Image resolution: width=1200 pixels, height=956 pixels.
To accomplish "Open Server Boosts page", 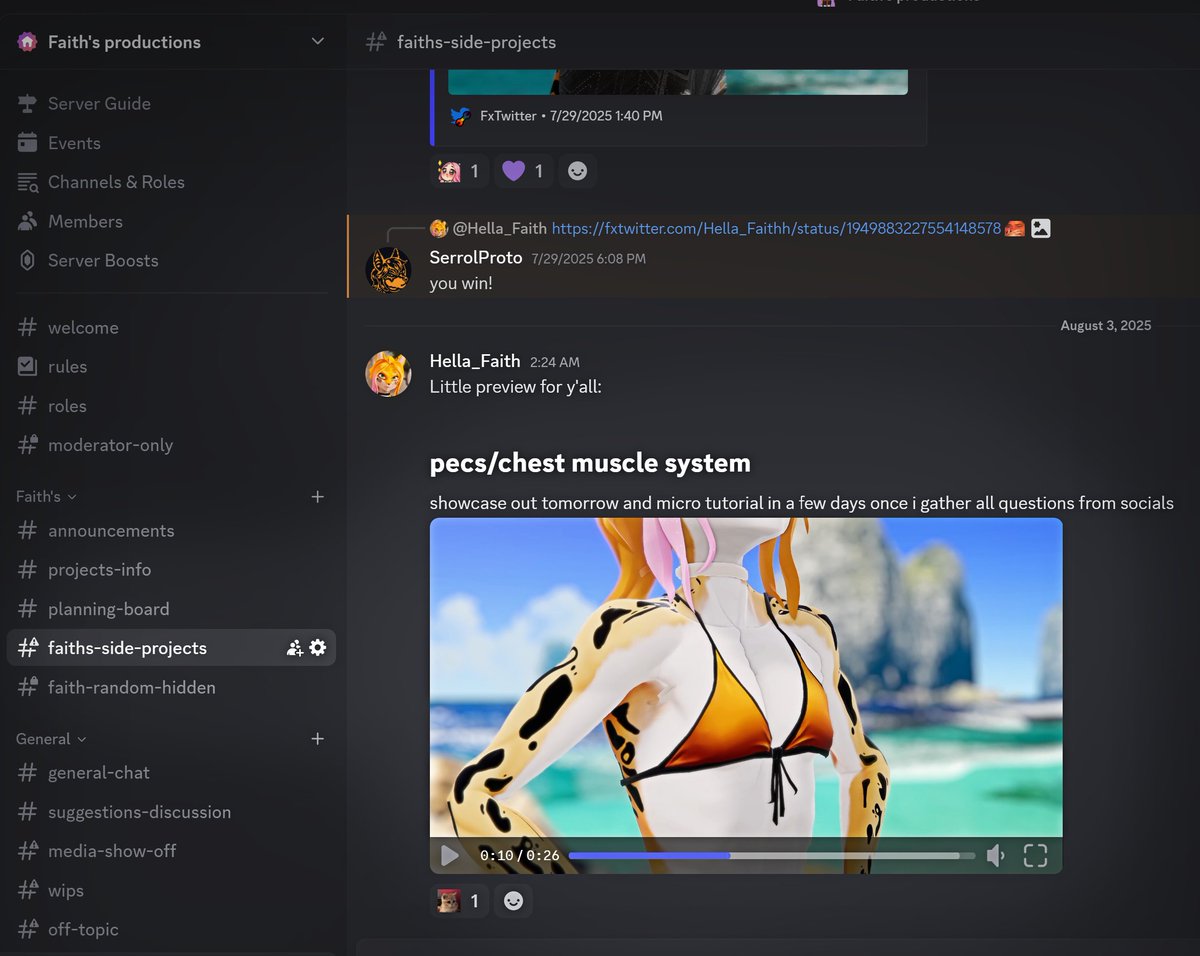I will (x=103, y=260).
